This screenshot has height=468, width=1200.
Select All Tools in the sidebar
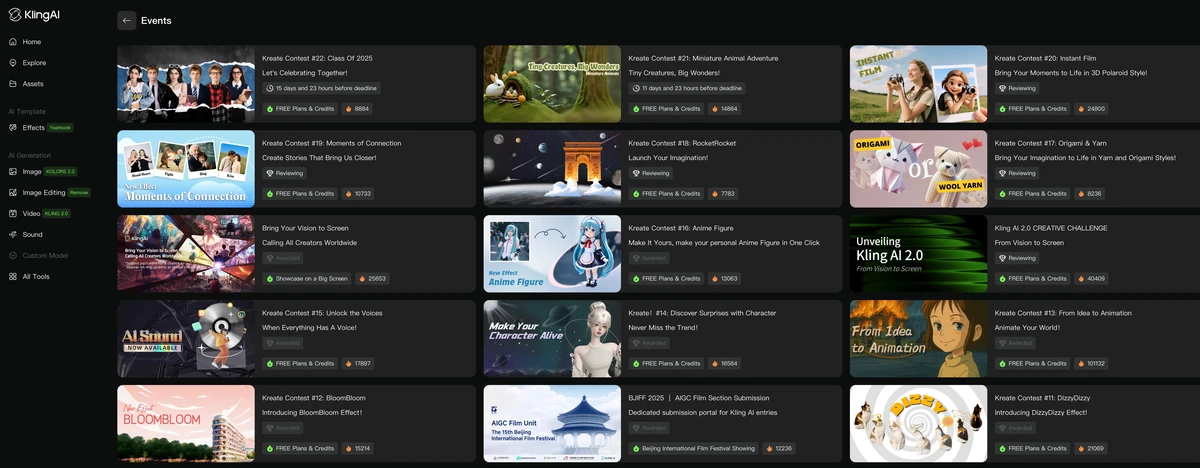coord(36,277)
